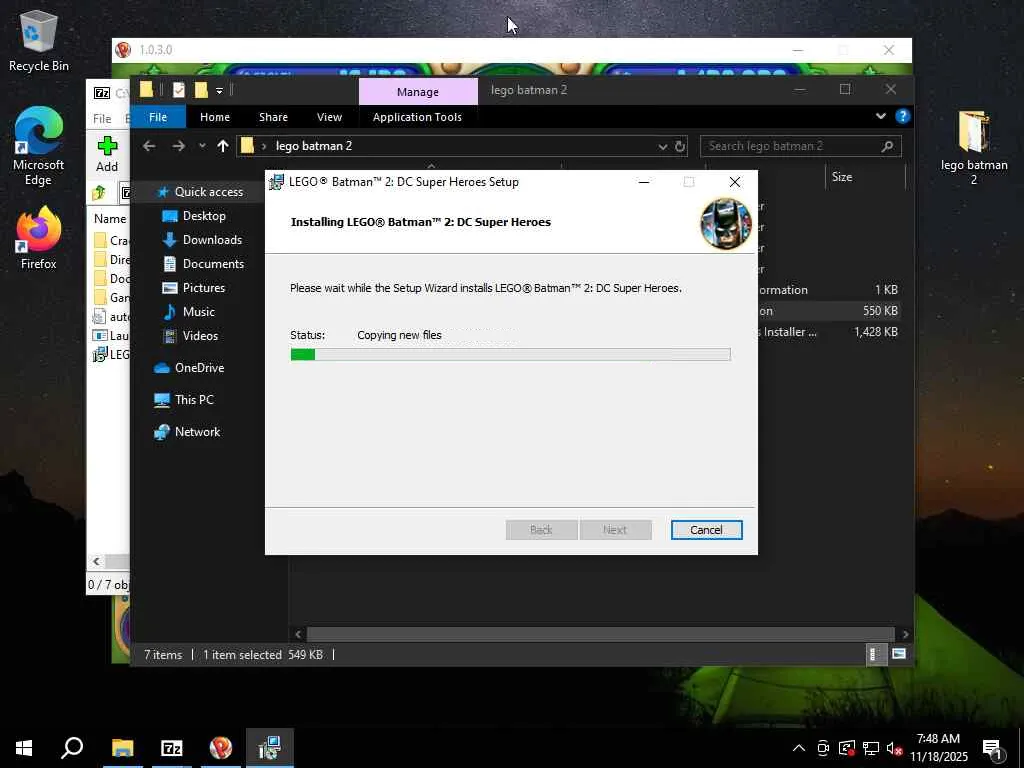Screen dimensions: 1024x768
Task: Launch Firefox from the desktop shortcut
Action: point(38,238)
